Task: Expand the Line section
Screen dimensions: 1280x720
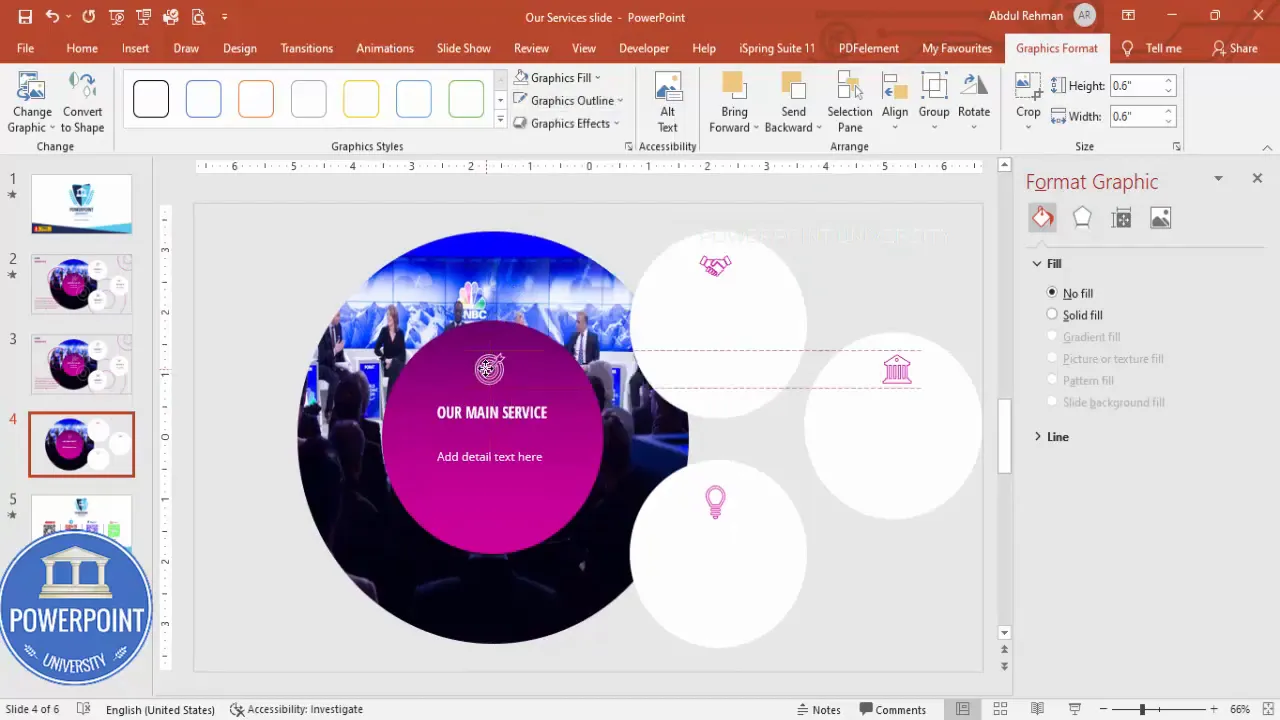Action: (1037, 437)
